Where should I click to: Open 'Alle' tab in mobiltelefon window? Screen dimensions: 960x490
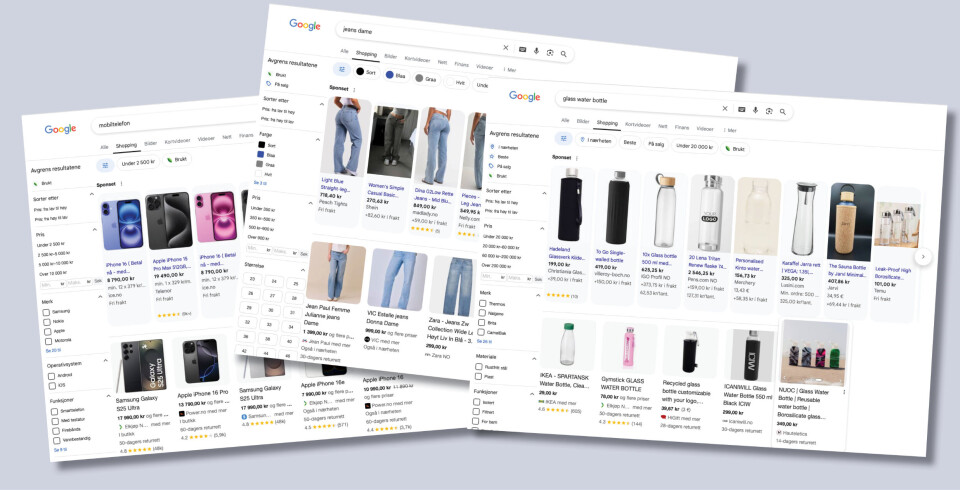pos(105,147)
